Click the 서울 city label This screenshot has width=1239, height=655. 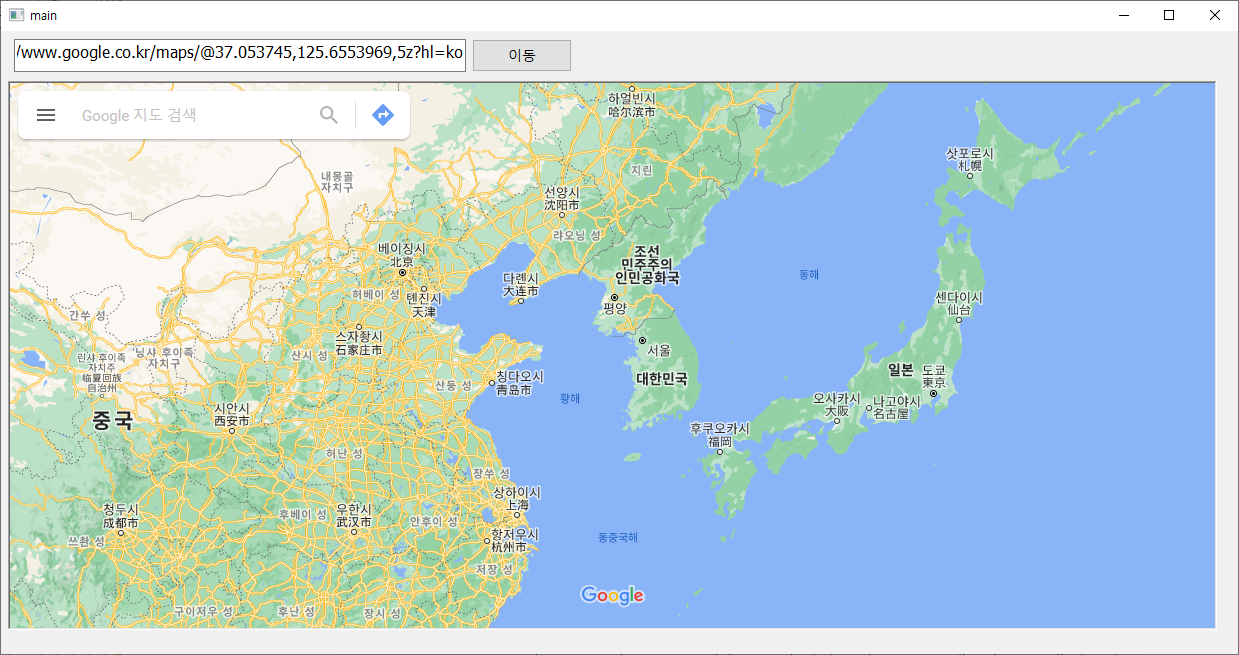[x=659, y=351]
